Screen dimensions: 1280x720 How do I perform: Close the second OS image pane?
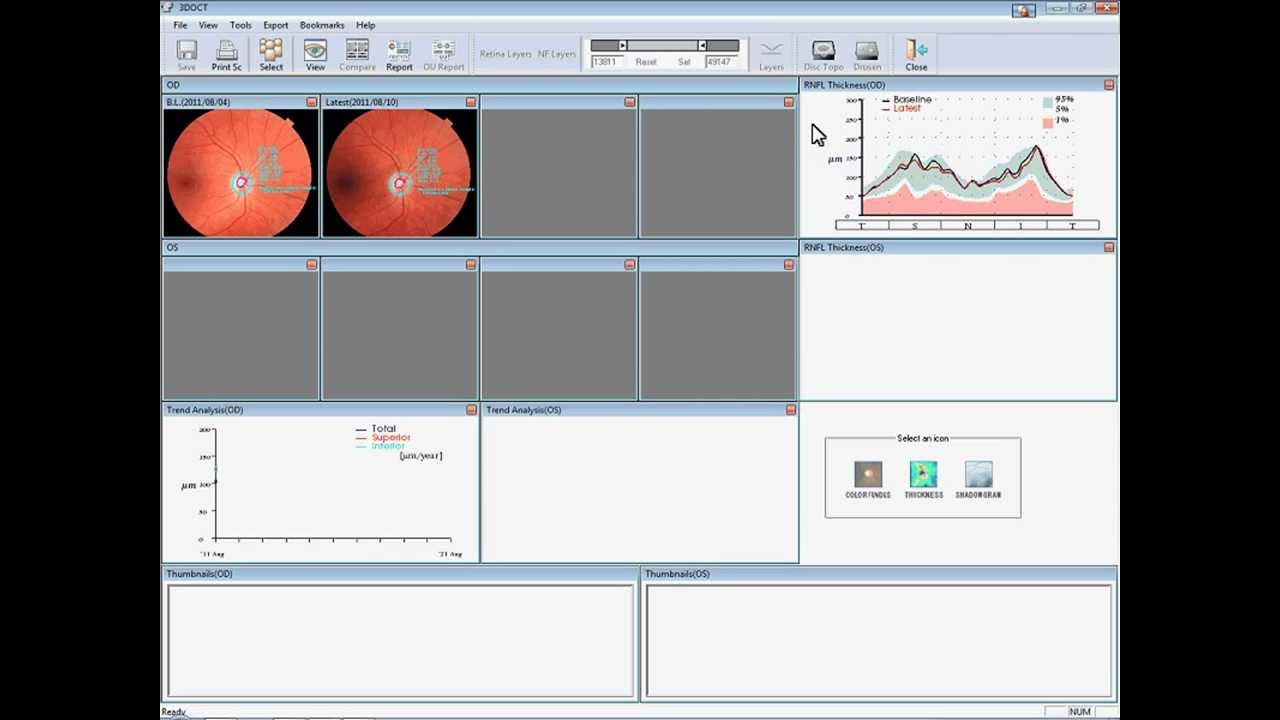pos(471,265)
